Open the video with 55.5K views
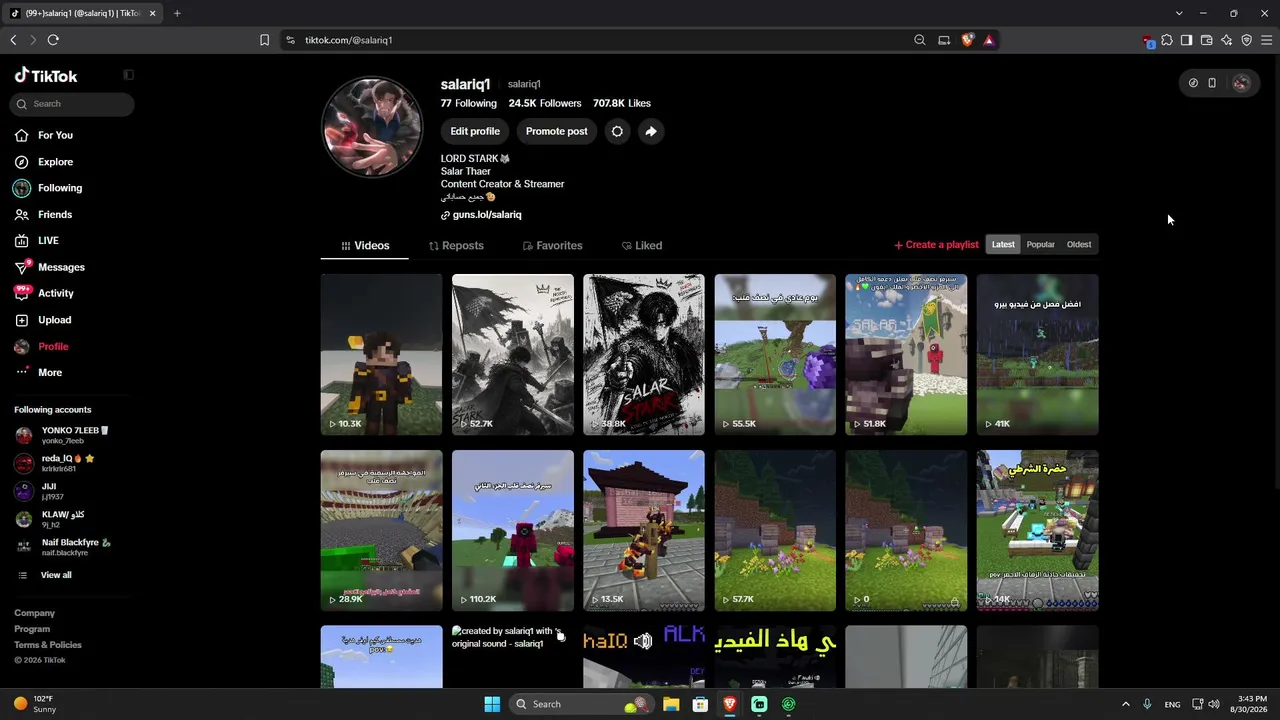This screenshot has height=720, width=1280. point(775,354)
